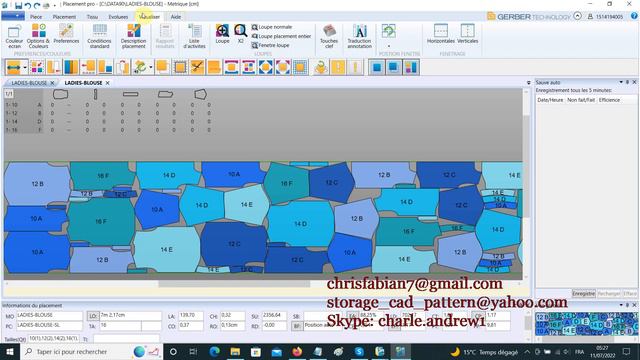Screen dimensions: 640x360
Task: Open the Préférences ribbon button
Action: (x=66, y=34)
